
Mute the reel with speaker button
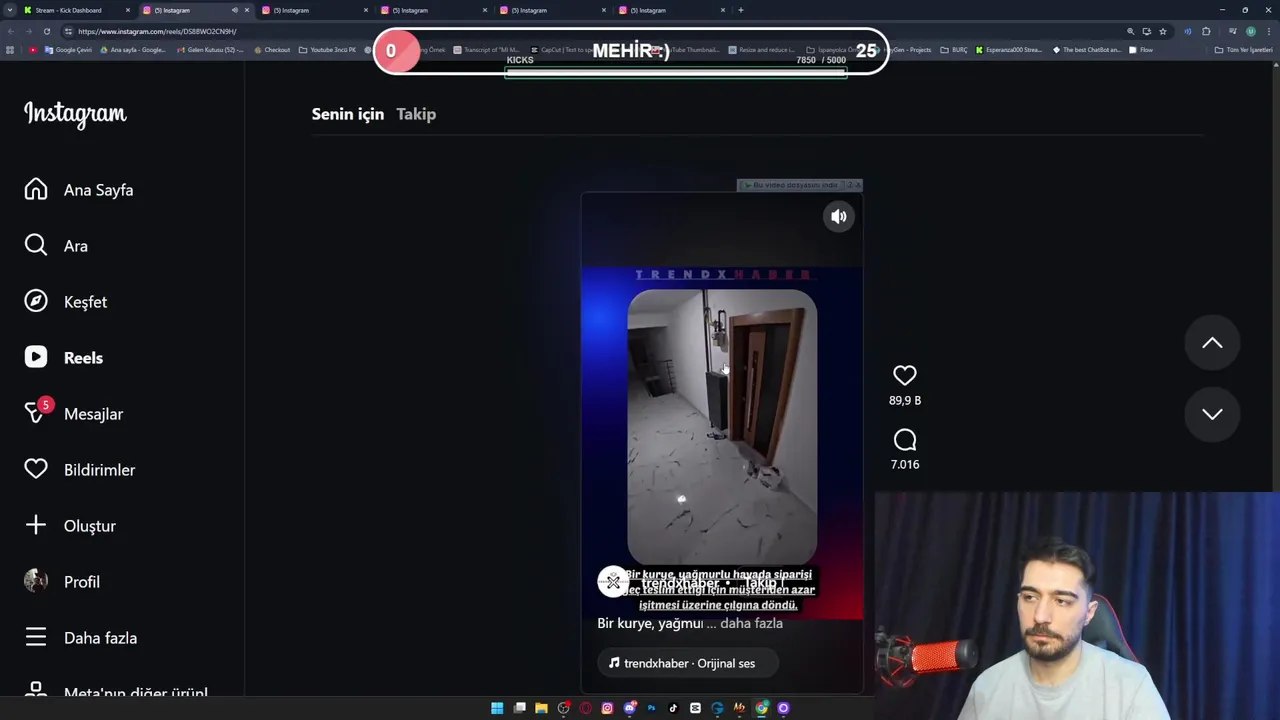[x=839, y=216]
